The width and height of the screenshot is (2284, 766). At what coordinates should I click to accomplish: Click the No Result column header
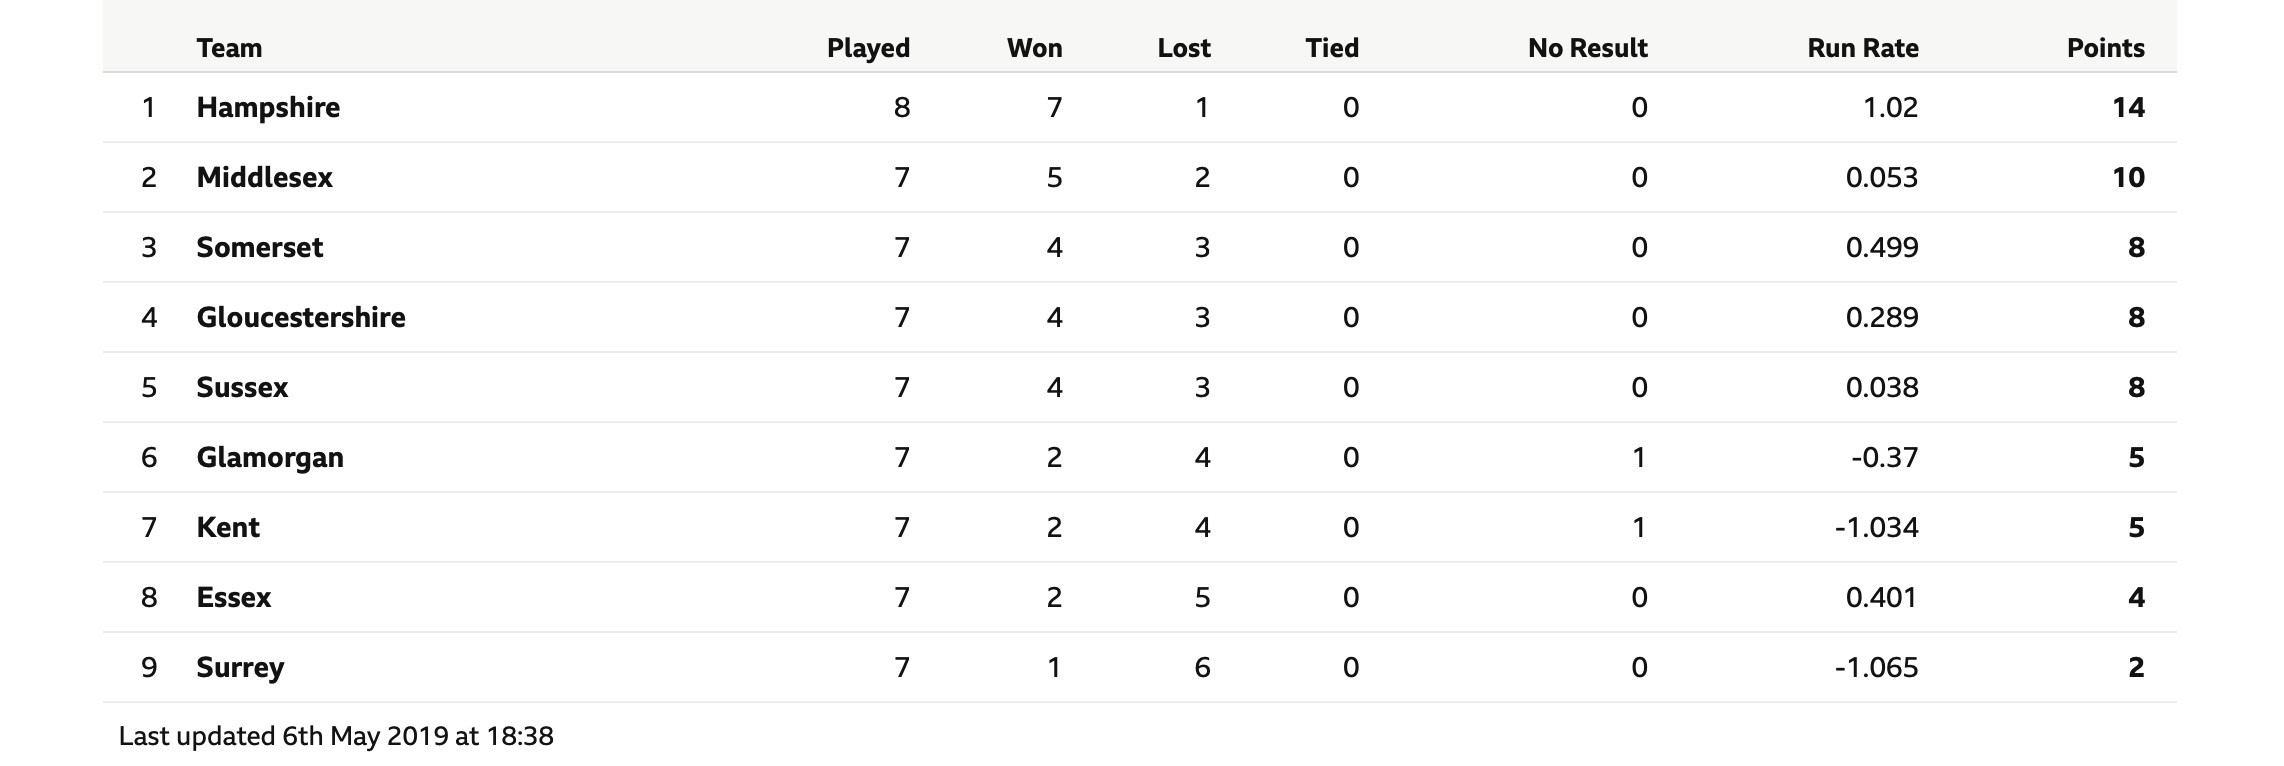[x=1588, y=48]
